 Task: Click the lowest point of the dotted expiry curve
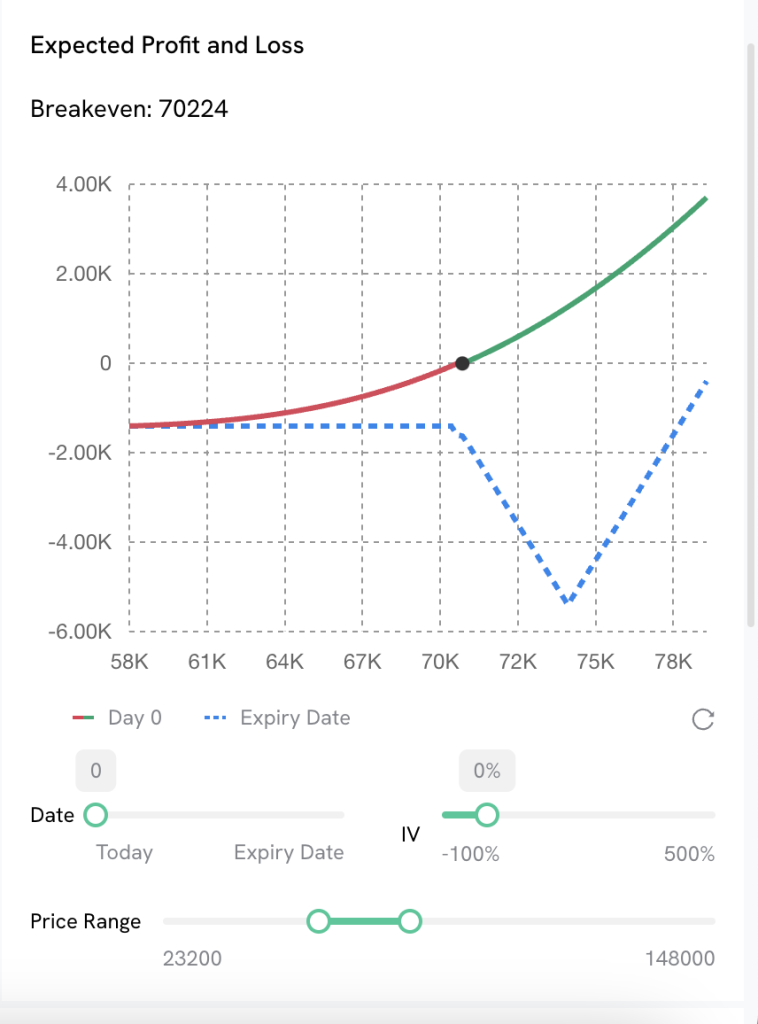click(566, 602)
